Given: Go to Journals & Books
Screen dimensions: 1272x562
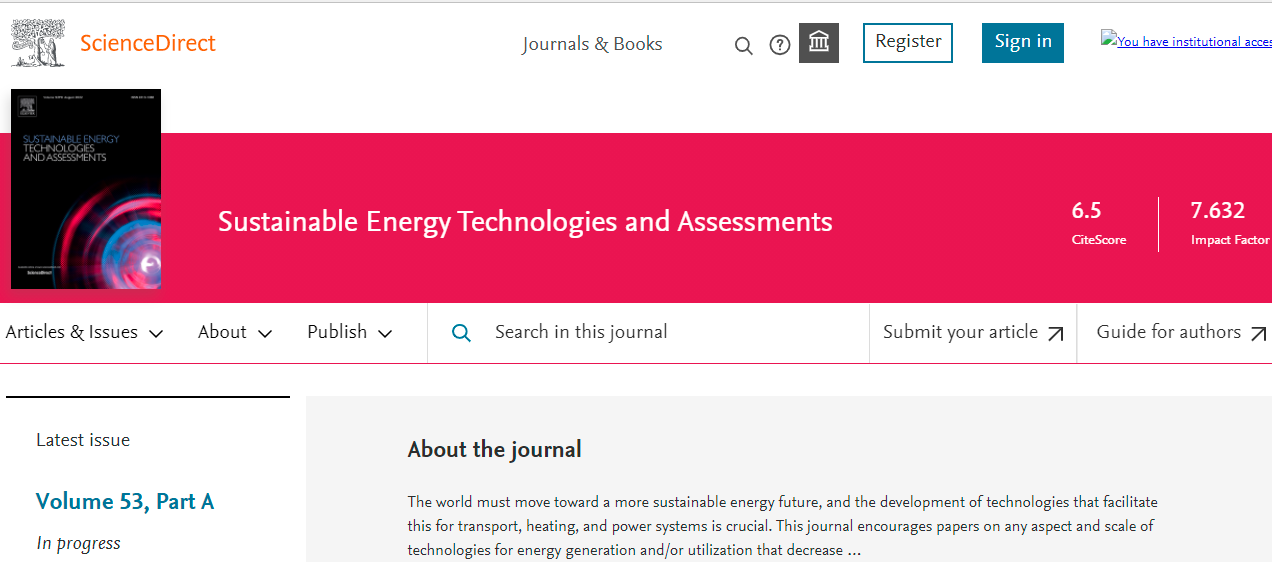Looking at the screenshot, I should click(x=592, y=44).
